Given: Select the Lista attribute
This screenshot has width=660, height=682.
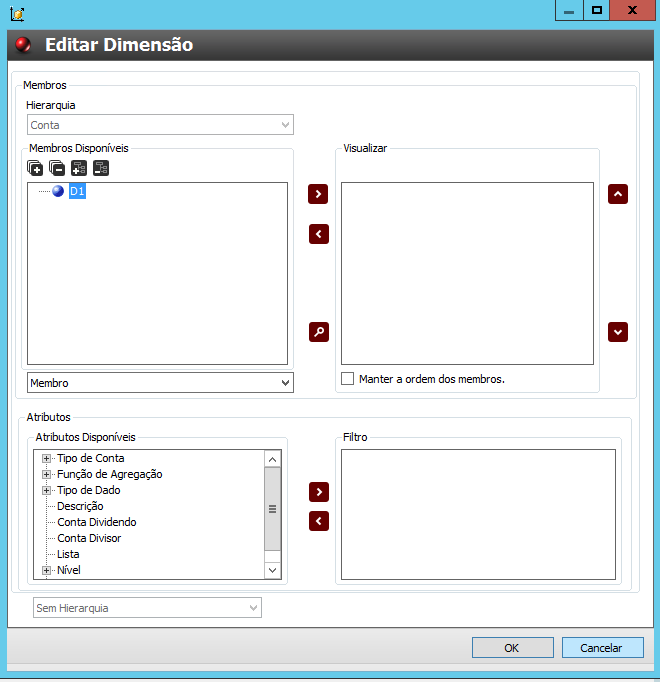Looking at the screenshot, I should pyautogui.click(x=68, y=554).
